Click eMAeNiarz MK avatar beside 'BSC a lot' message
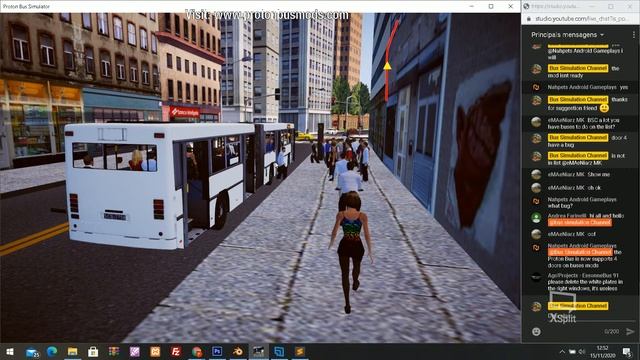Viewport: 640px width, 360px height. (536, 122)
